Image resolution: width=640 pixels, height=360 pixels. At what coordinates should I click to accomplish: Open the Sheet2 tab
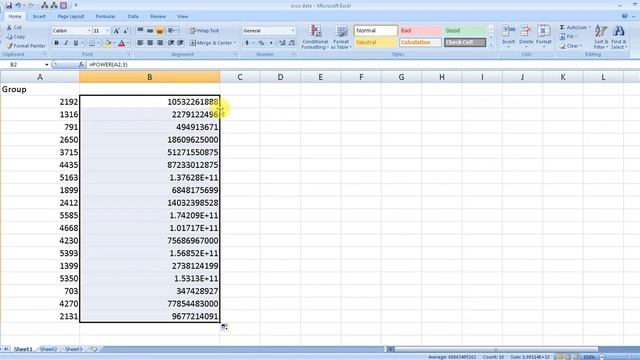pos(48,349)
